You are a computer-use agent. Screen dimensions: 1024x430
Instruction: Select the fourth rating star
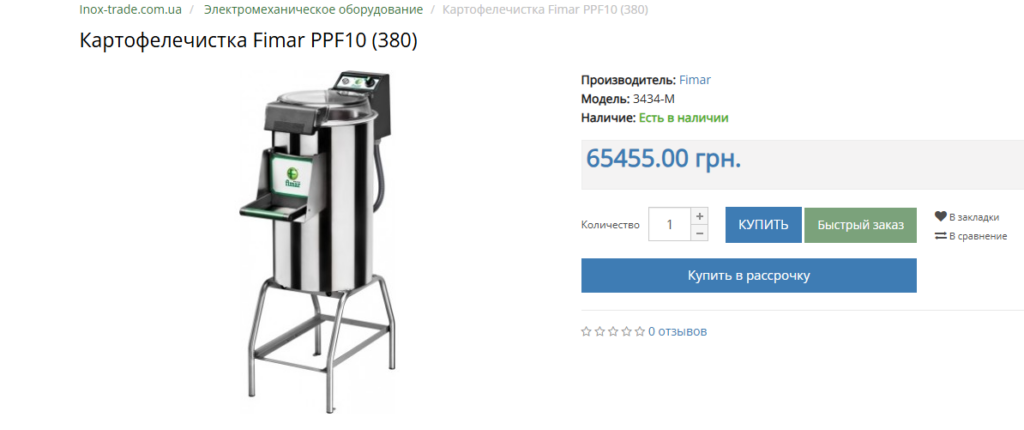[x=626, y=331]
